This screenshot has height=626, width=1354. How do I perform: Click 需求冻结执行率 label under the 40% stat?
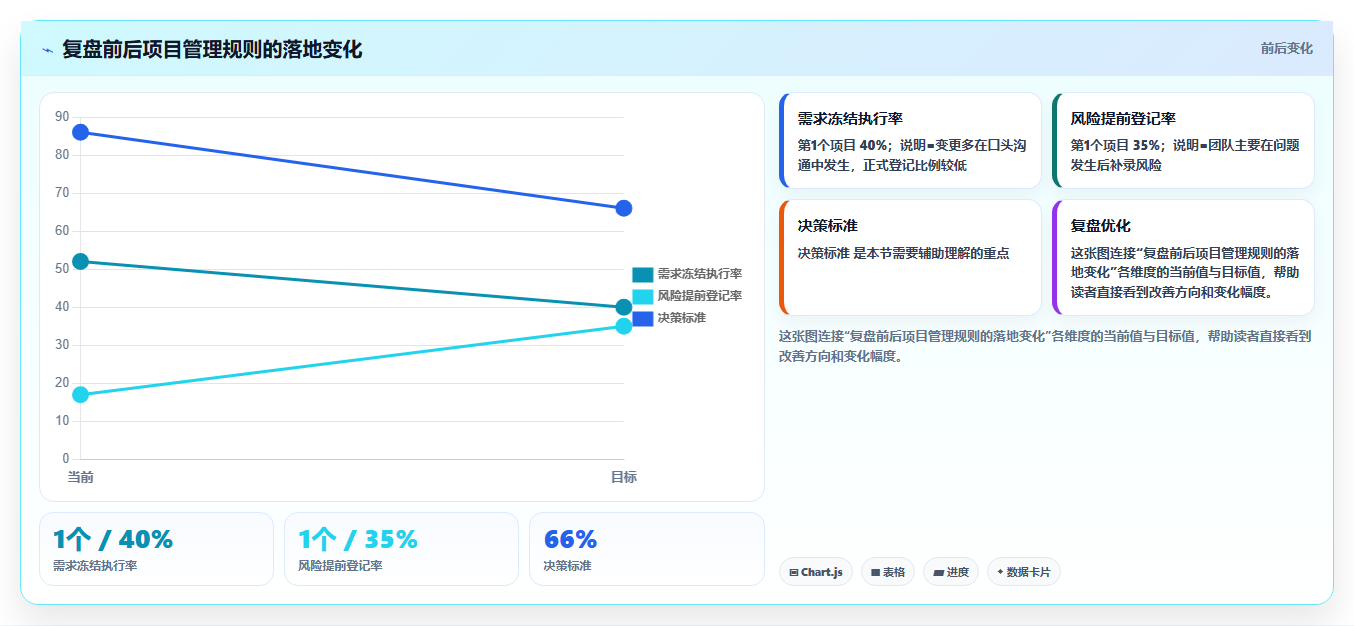tap(95, 566)
